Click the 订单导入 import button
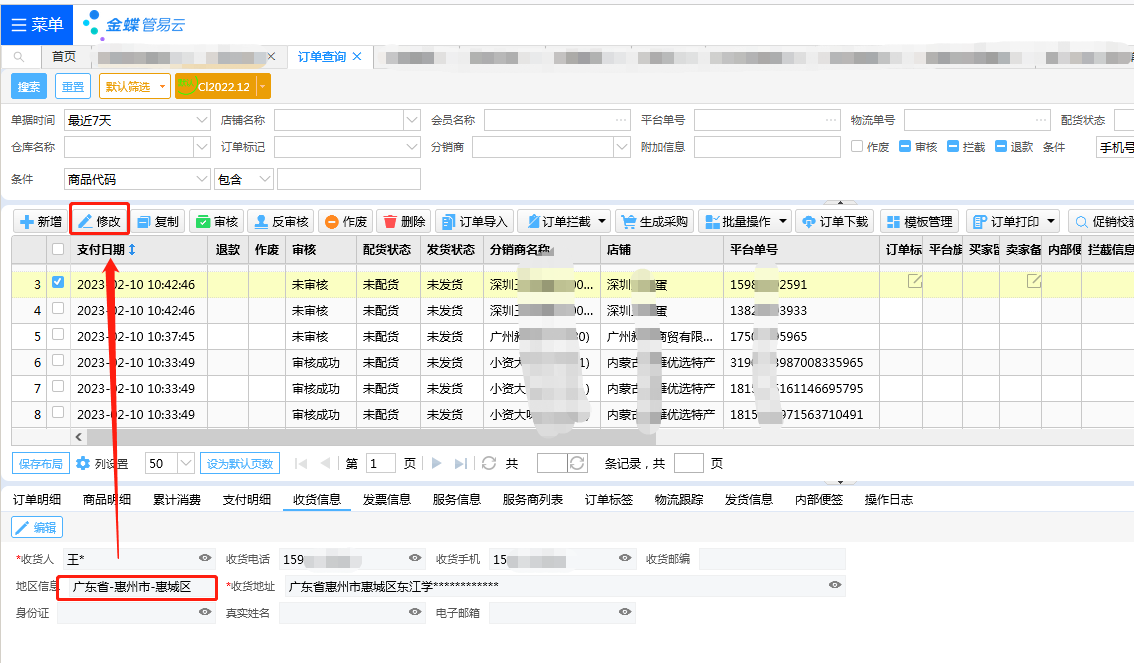This screenshot has height=663, width=1134. point(474,221)
